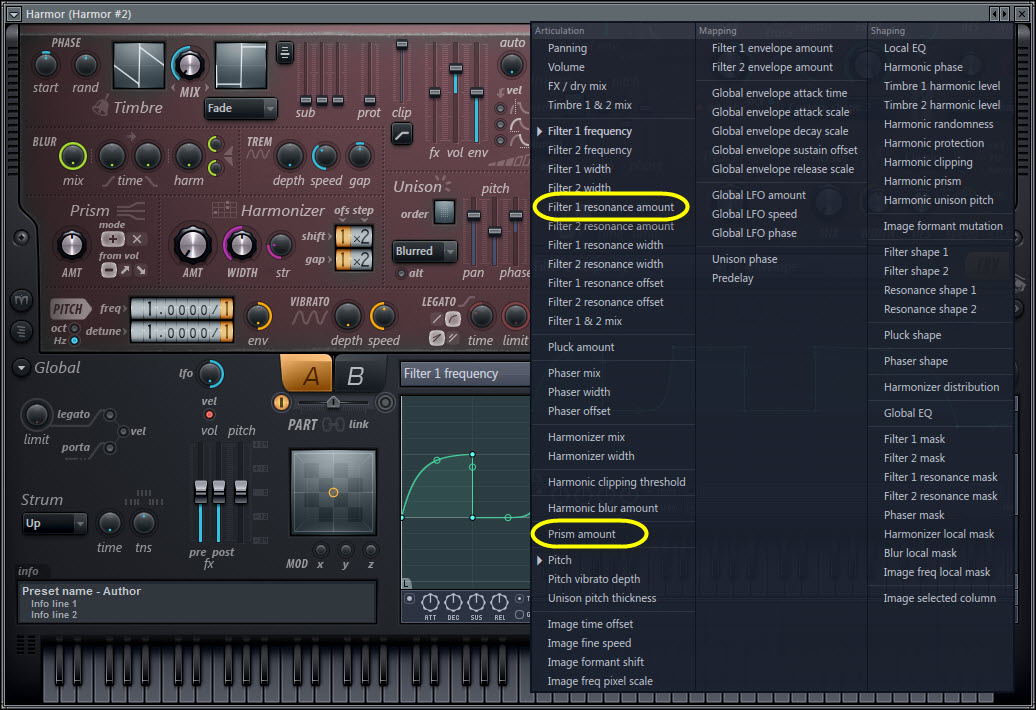Click the timbre options menu icon
The height and width of the screenshot is (710, 1036).
[285, 52]
